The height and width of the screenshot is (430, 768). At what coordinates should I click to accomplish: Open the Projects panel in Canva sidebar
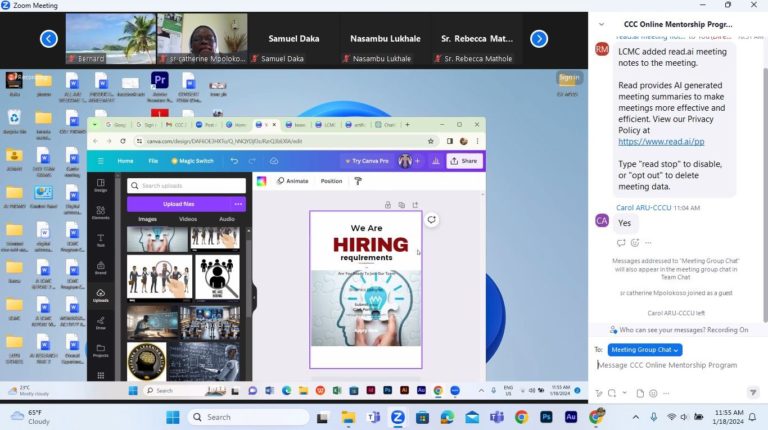tap(101, 351)
